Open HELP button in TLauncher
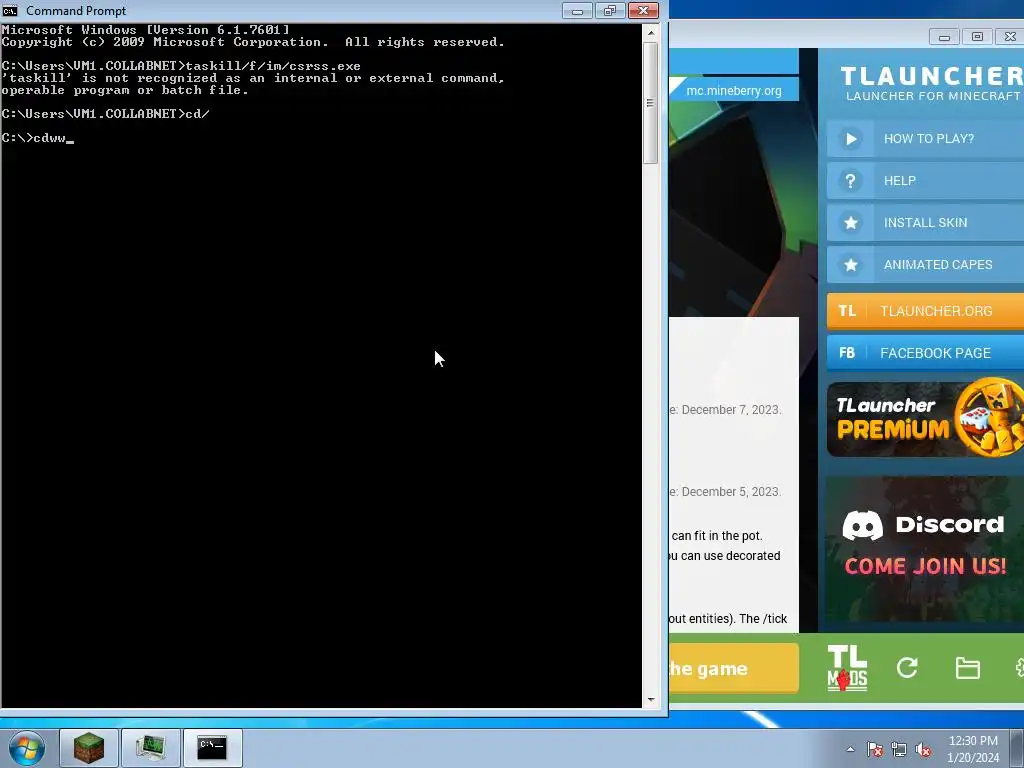This screenshot has width=1024, height=768. 925,181
